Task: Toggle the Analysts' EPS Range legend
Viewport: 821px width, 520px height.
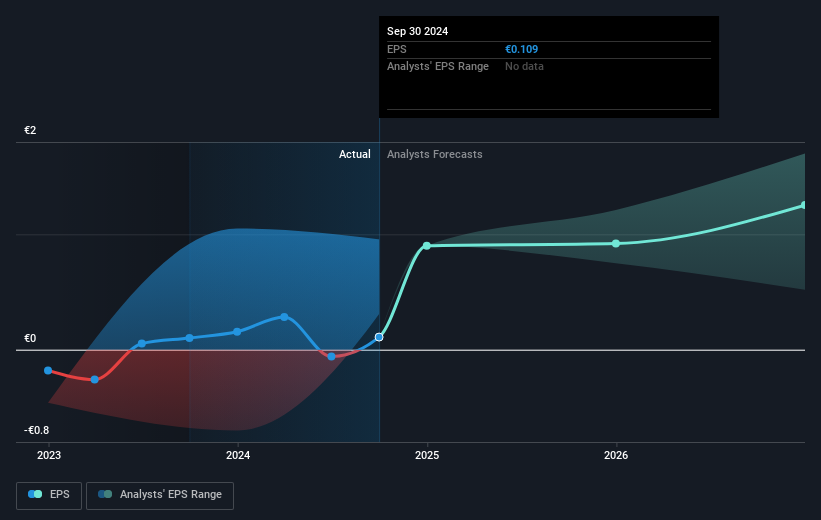Action: [x=160, y=495]
